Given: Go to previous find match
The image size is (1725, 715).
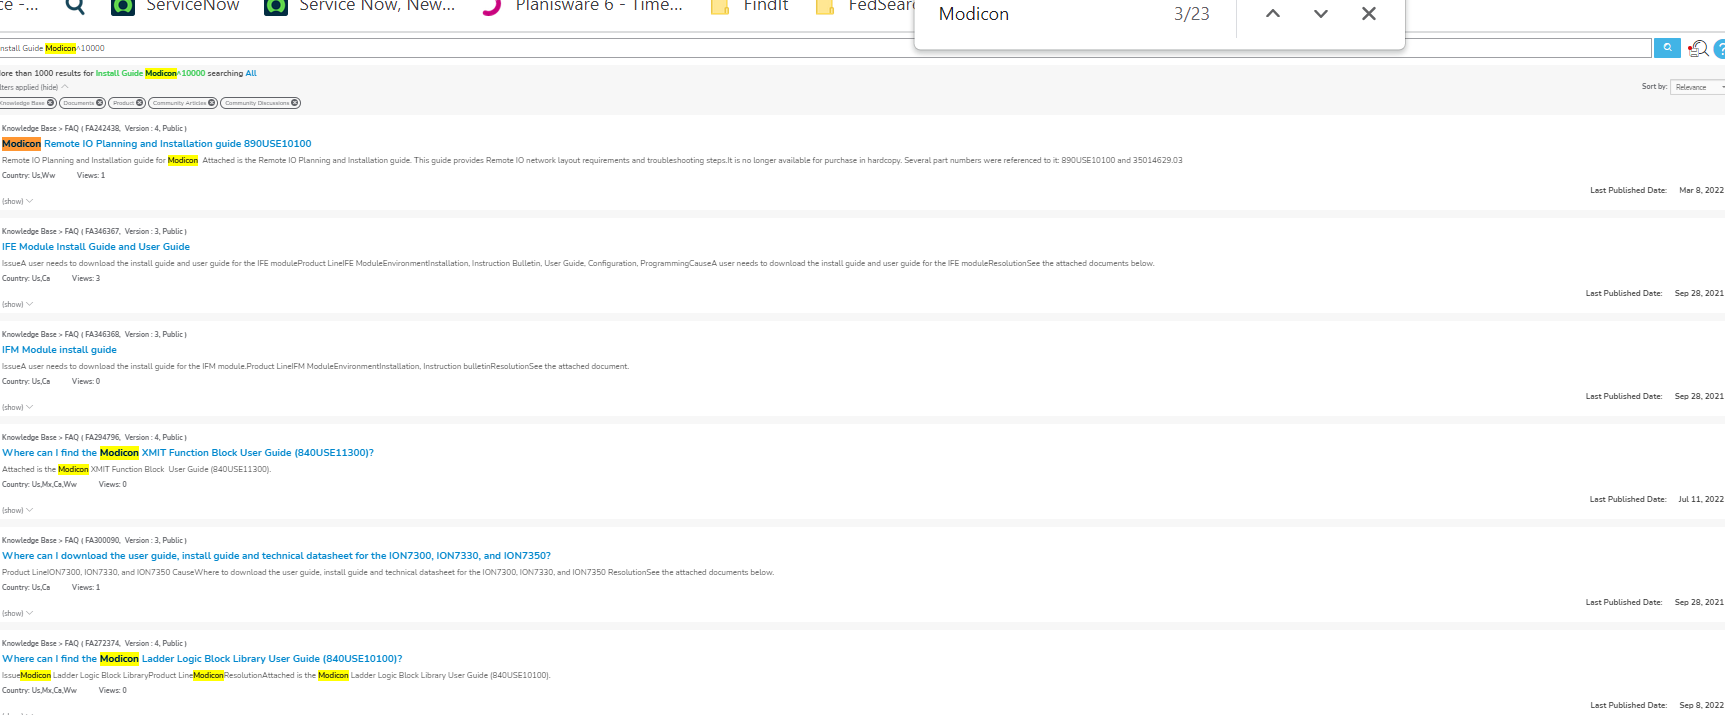Looking at the screenshot, I should [x=1273, y=14].
